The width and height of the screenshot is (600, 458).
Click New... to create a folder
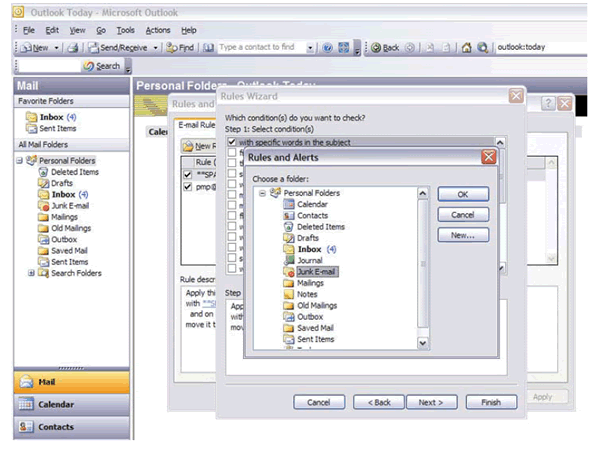463,235
